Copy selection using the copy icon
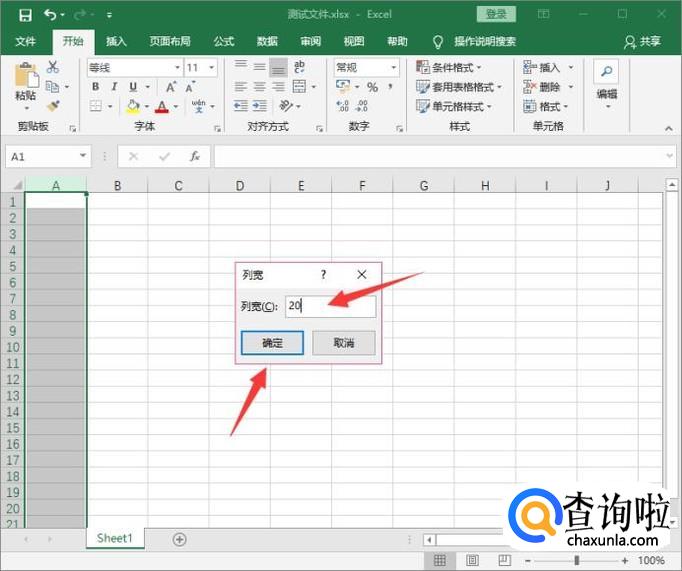The image size is (682, 571). [53, 87]
